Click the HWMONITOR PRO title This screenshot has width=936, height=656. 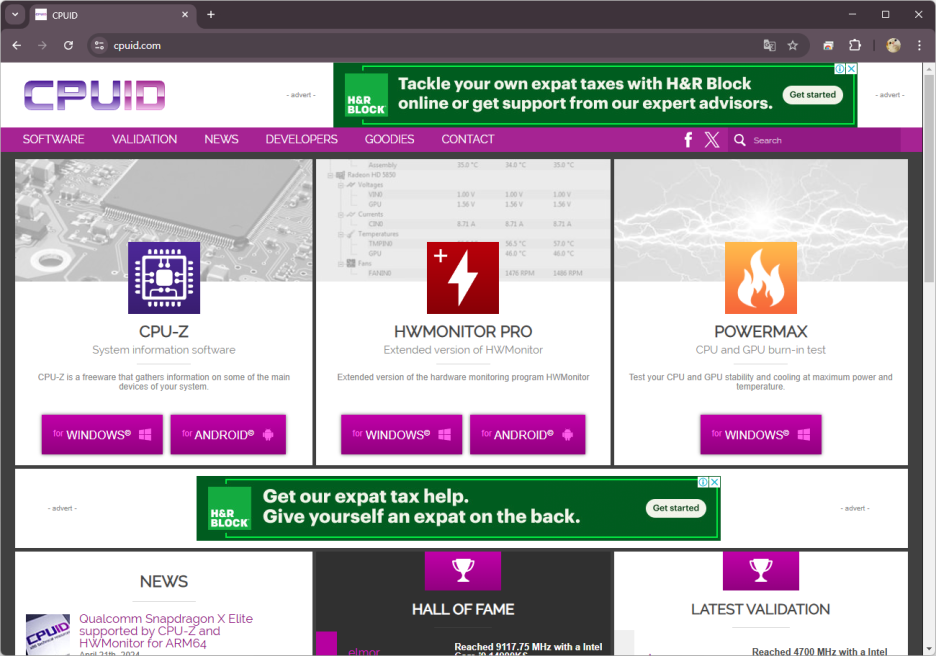(x=463, y=331)
